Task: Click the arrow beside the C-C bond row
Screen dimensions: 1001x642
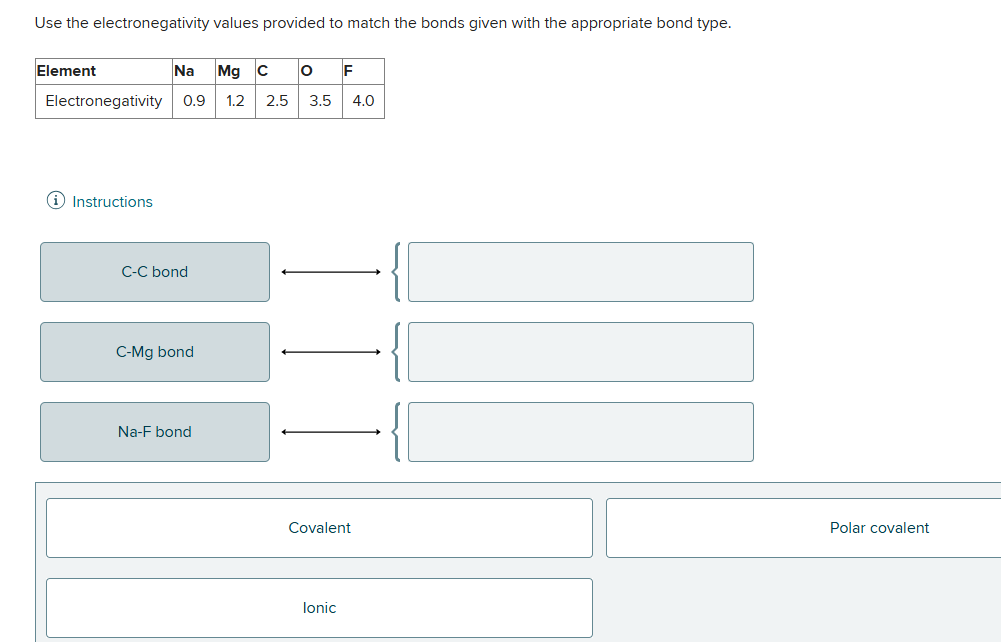Action: pos(330,271)
